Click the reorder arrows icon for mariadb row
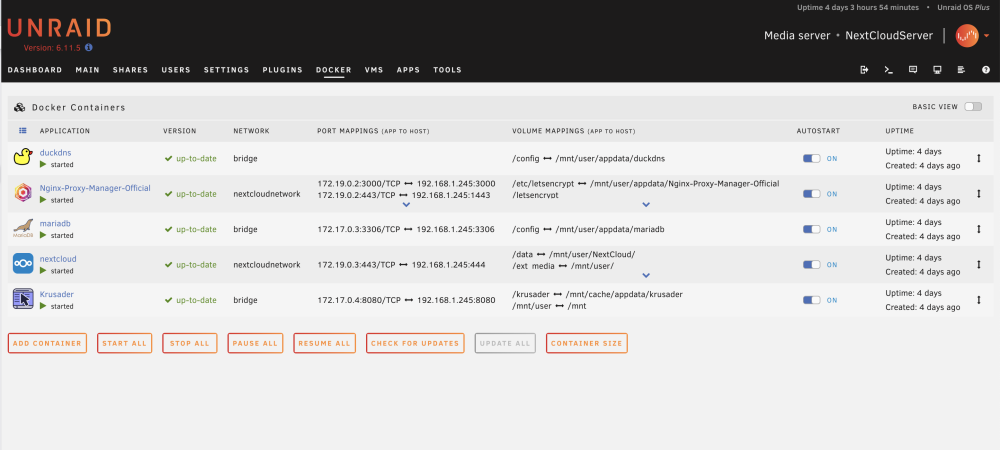This screenshot has height=450, width=1000. 978,229
